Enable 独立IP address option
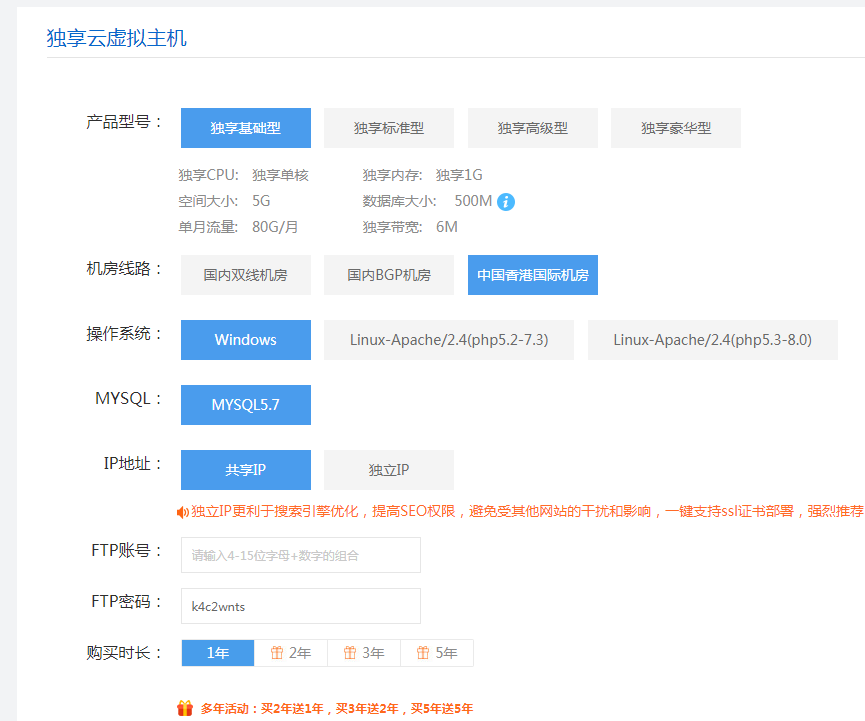Image resolution: width=865 pixels, height=721 pixels. [389, 470]
